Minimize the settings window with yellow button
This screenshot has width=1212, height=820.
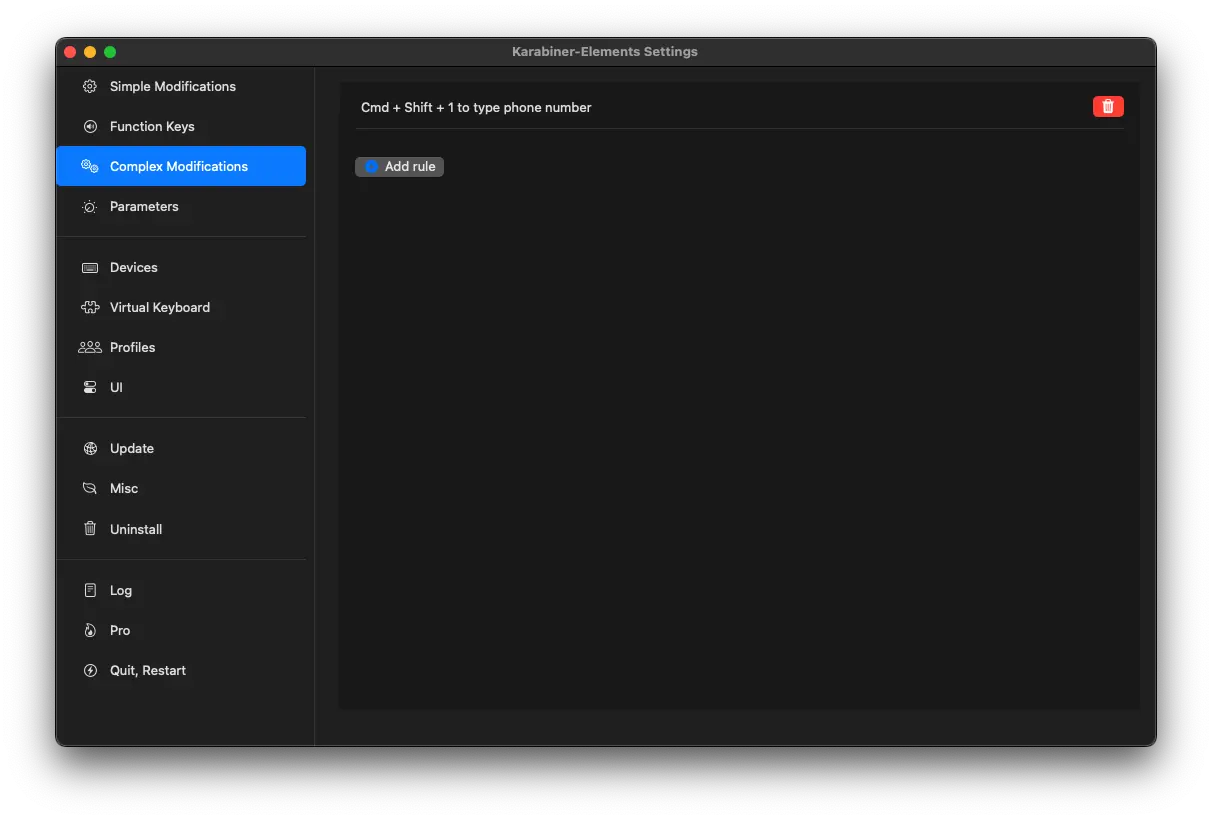pyautogui.click(x=90, y=52)
